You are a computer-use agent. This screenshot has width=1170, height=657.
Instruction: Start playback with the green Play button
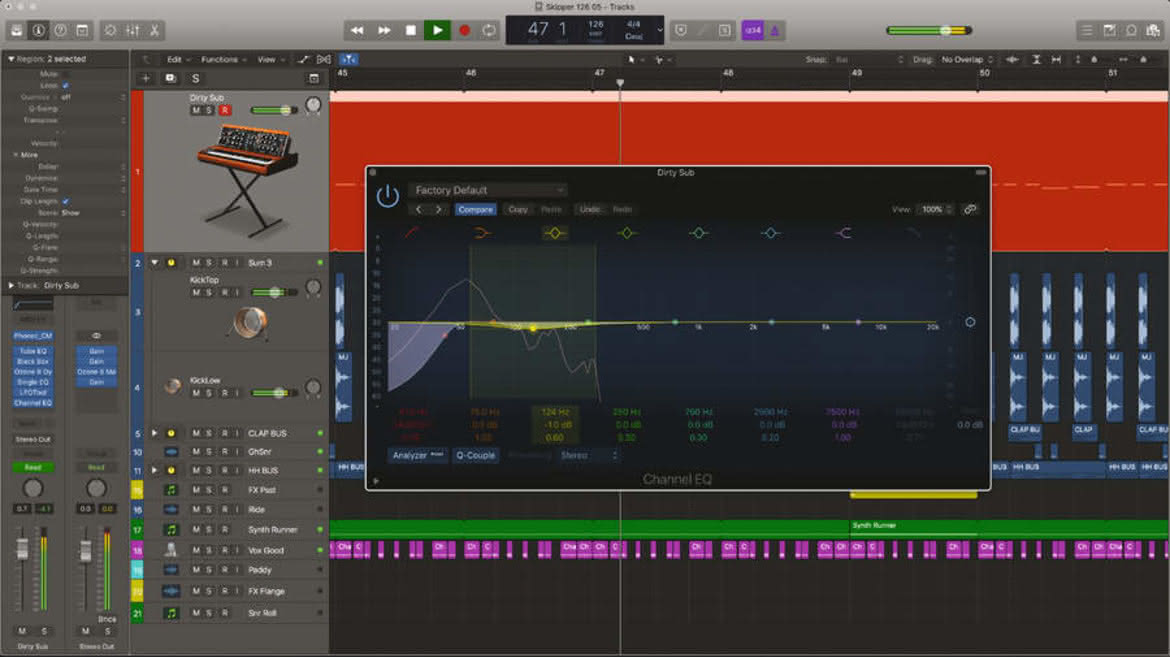tap(437, 31)
